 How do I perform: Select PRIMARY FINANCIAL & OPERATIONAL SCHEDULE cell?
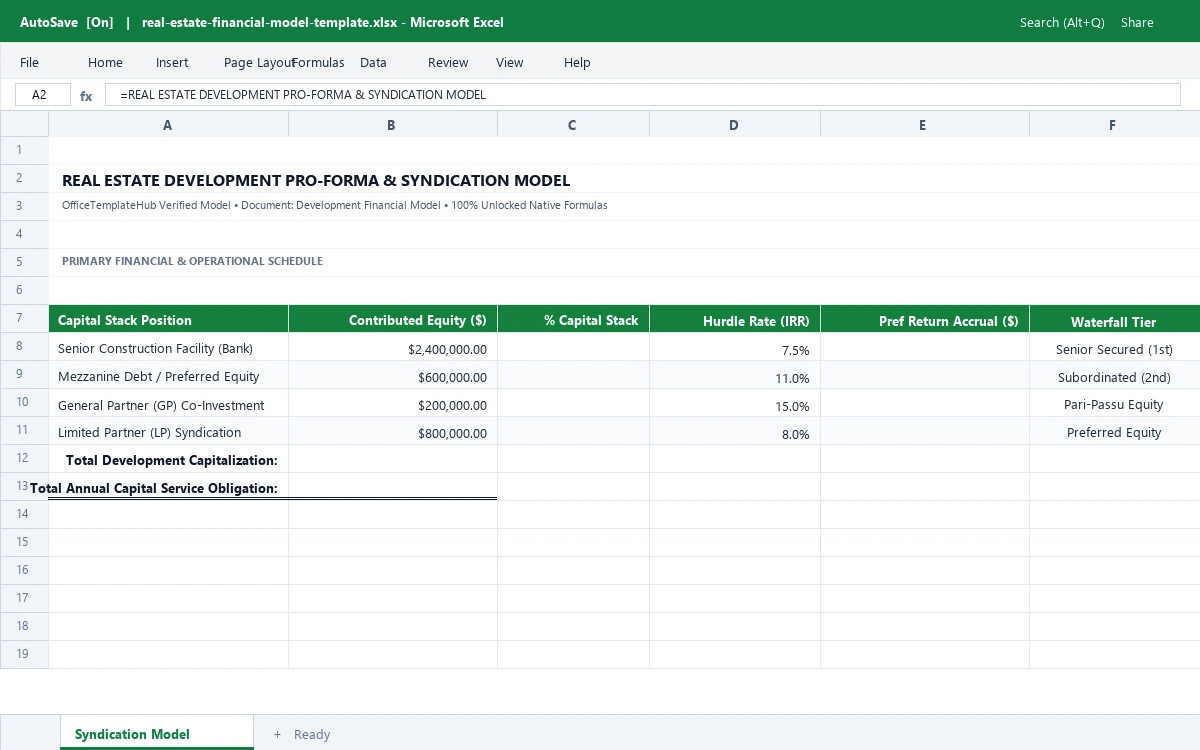click(192, 261)
